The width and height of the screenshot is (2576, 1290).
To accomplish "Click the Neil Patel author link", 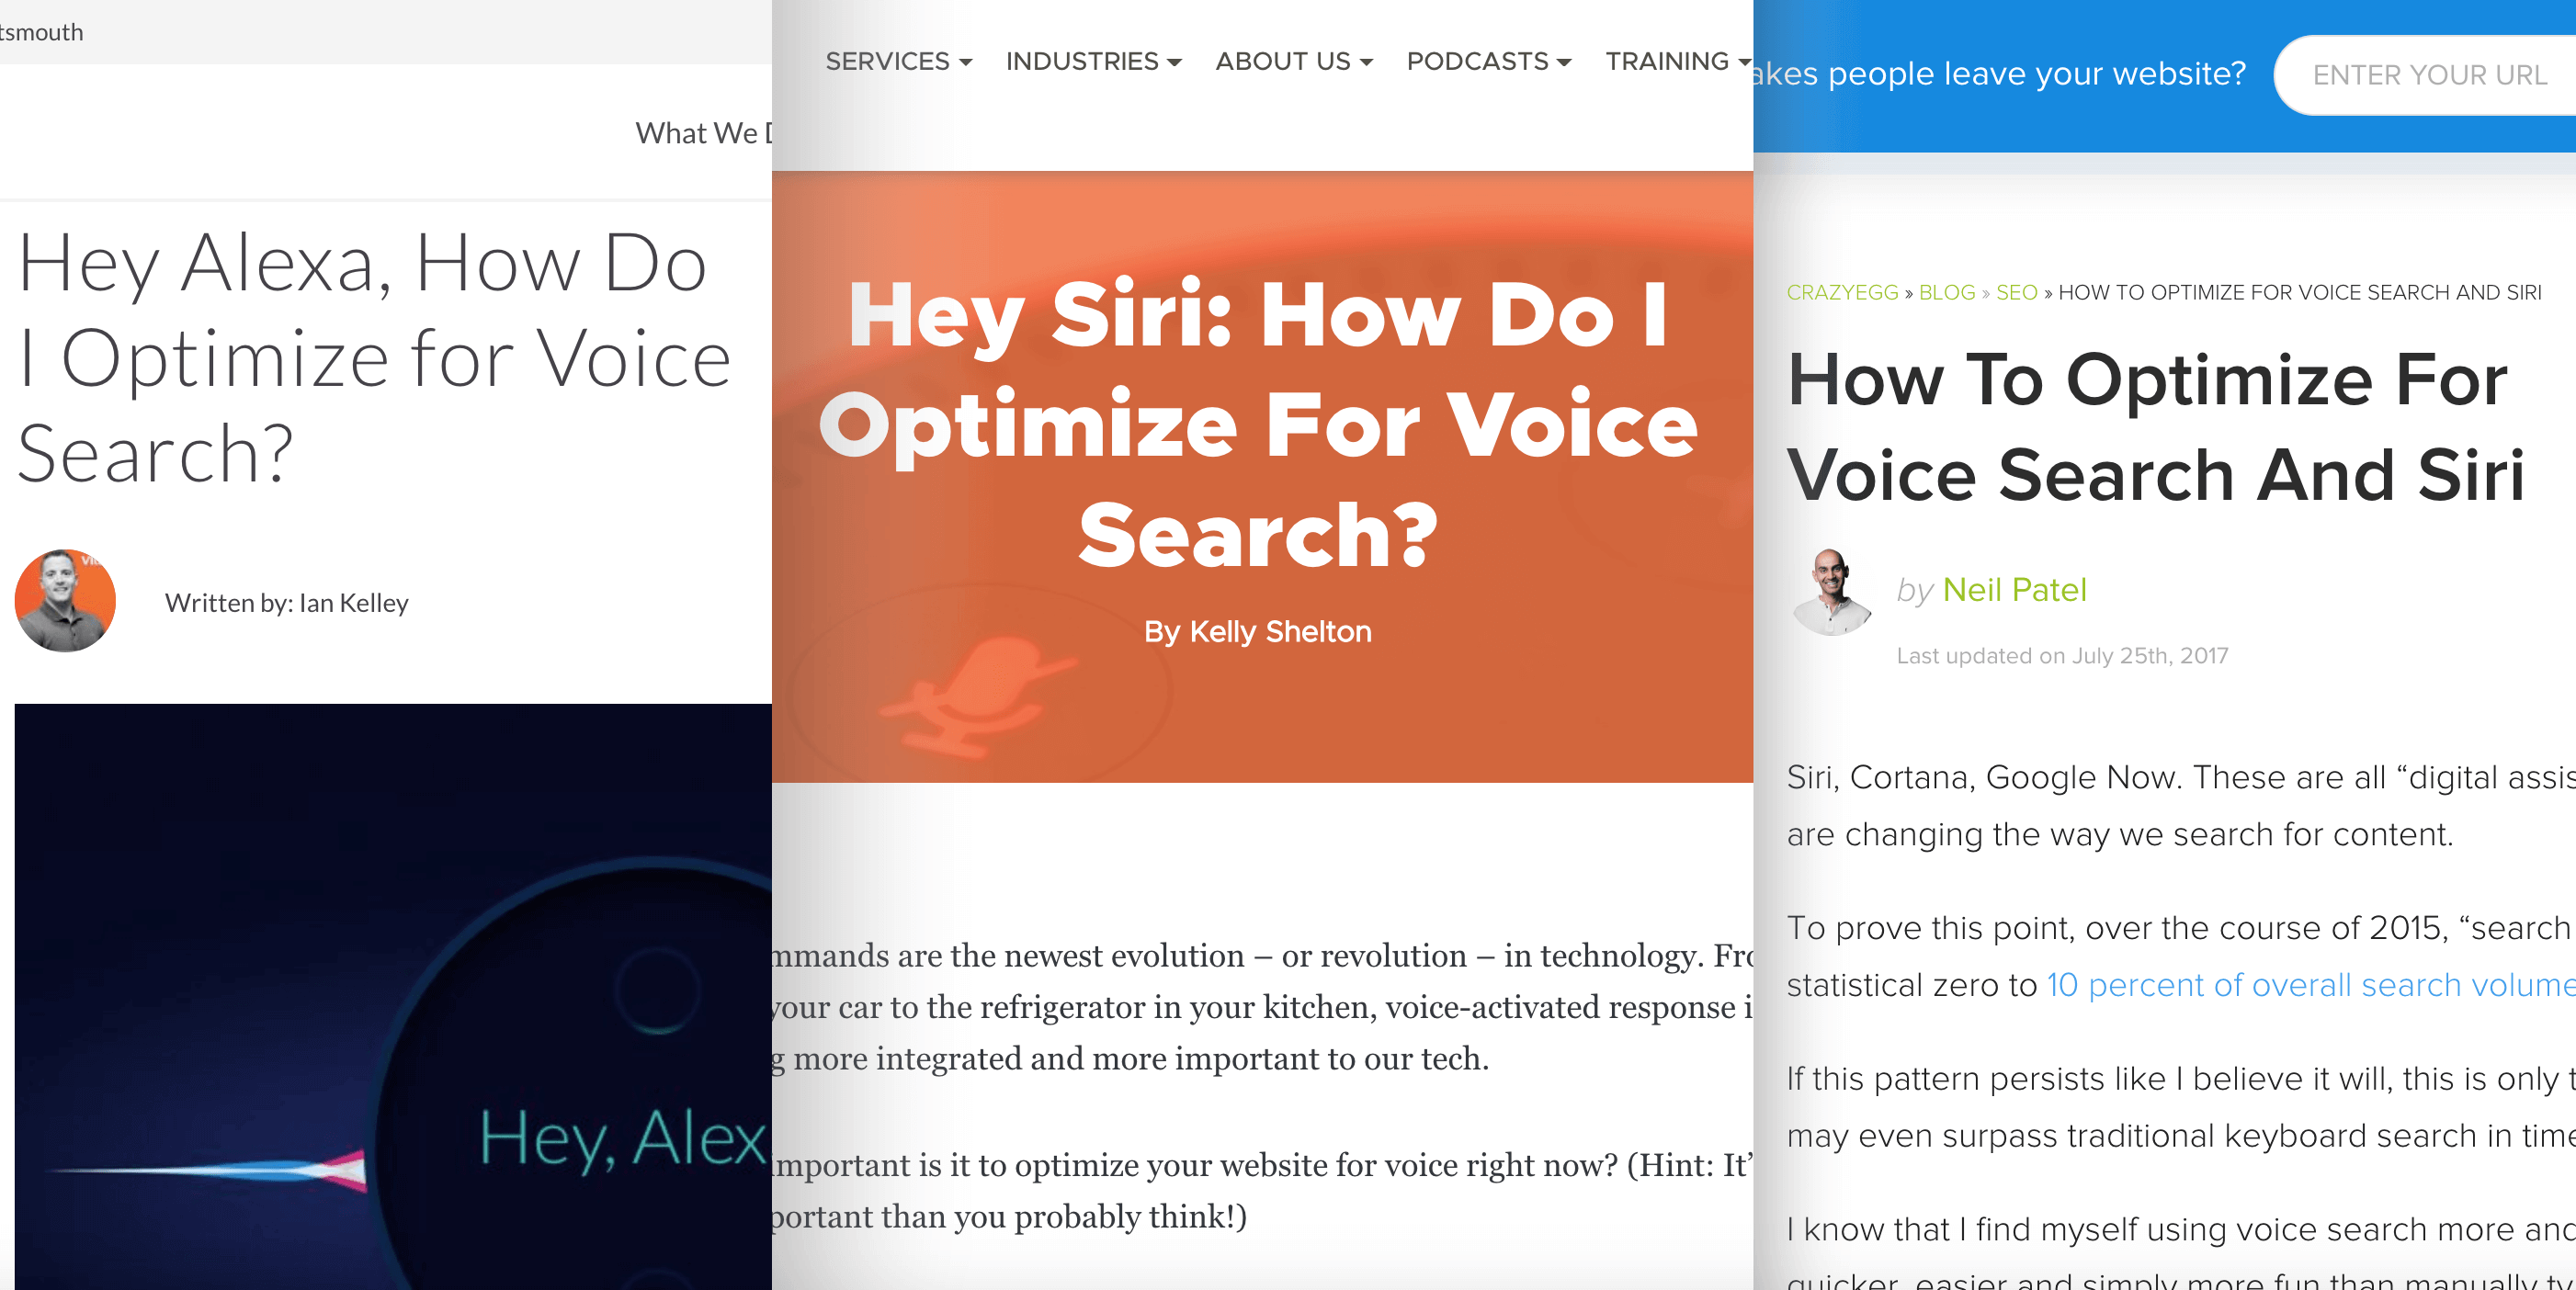I will [x=2014, y=587].
